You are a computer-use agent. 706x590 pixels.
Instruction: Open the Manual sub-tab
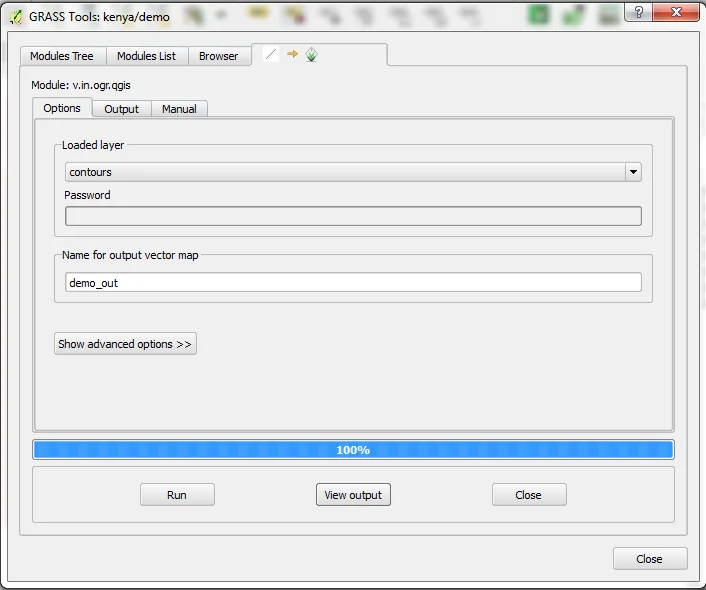(x=179, y=109)
